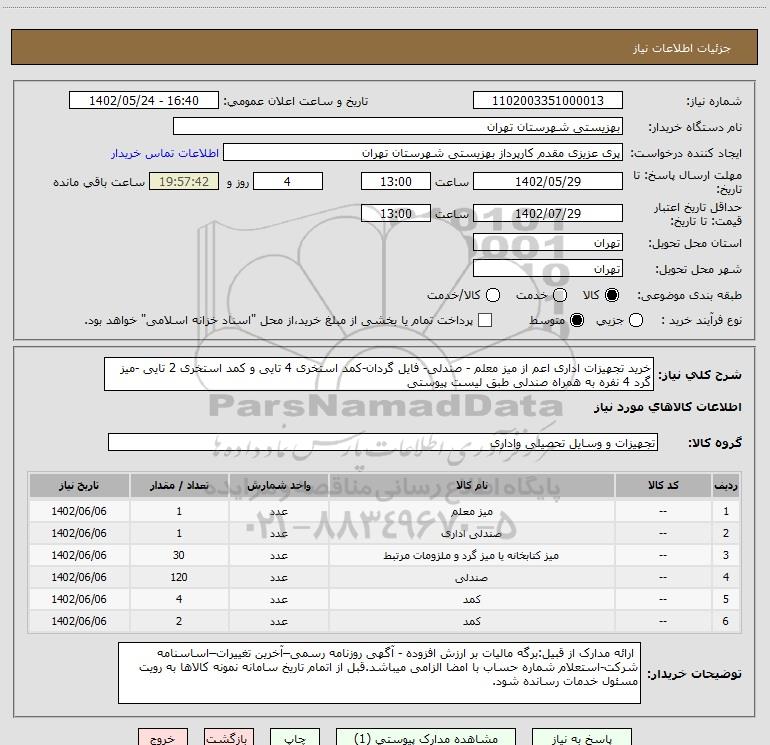
Task: Click the date cell in row 1
Action: (79, 511)
